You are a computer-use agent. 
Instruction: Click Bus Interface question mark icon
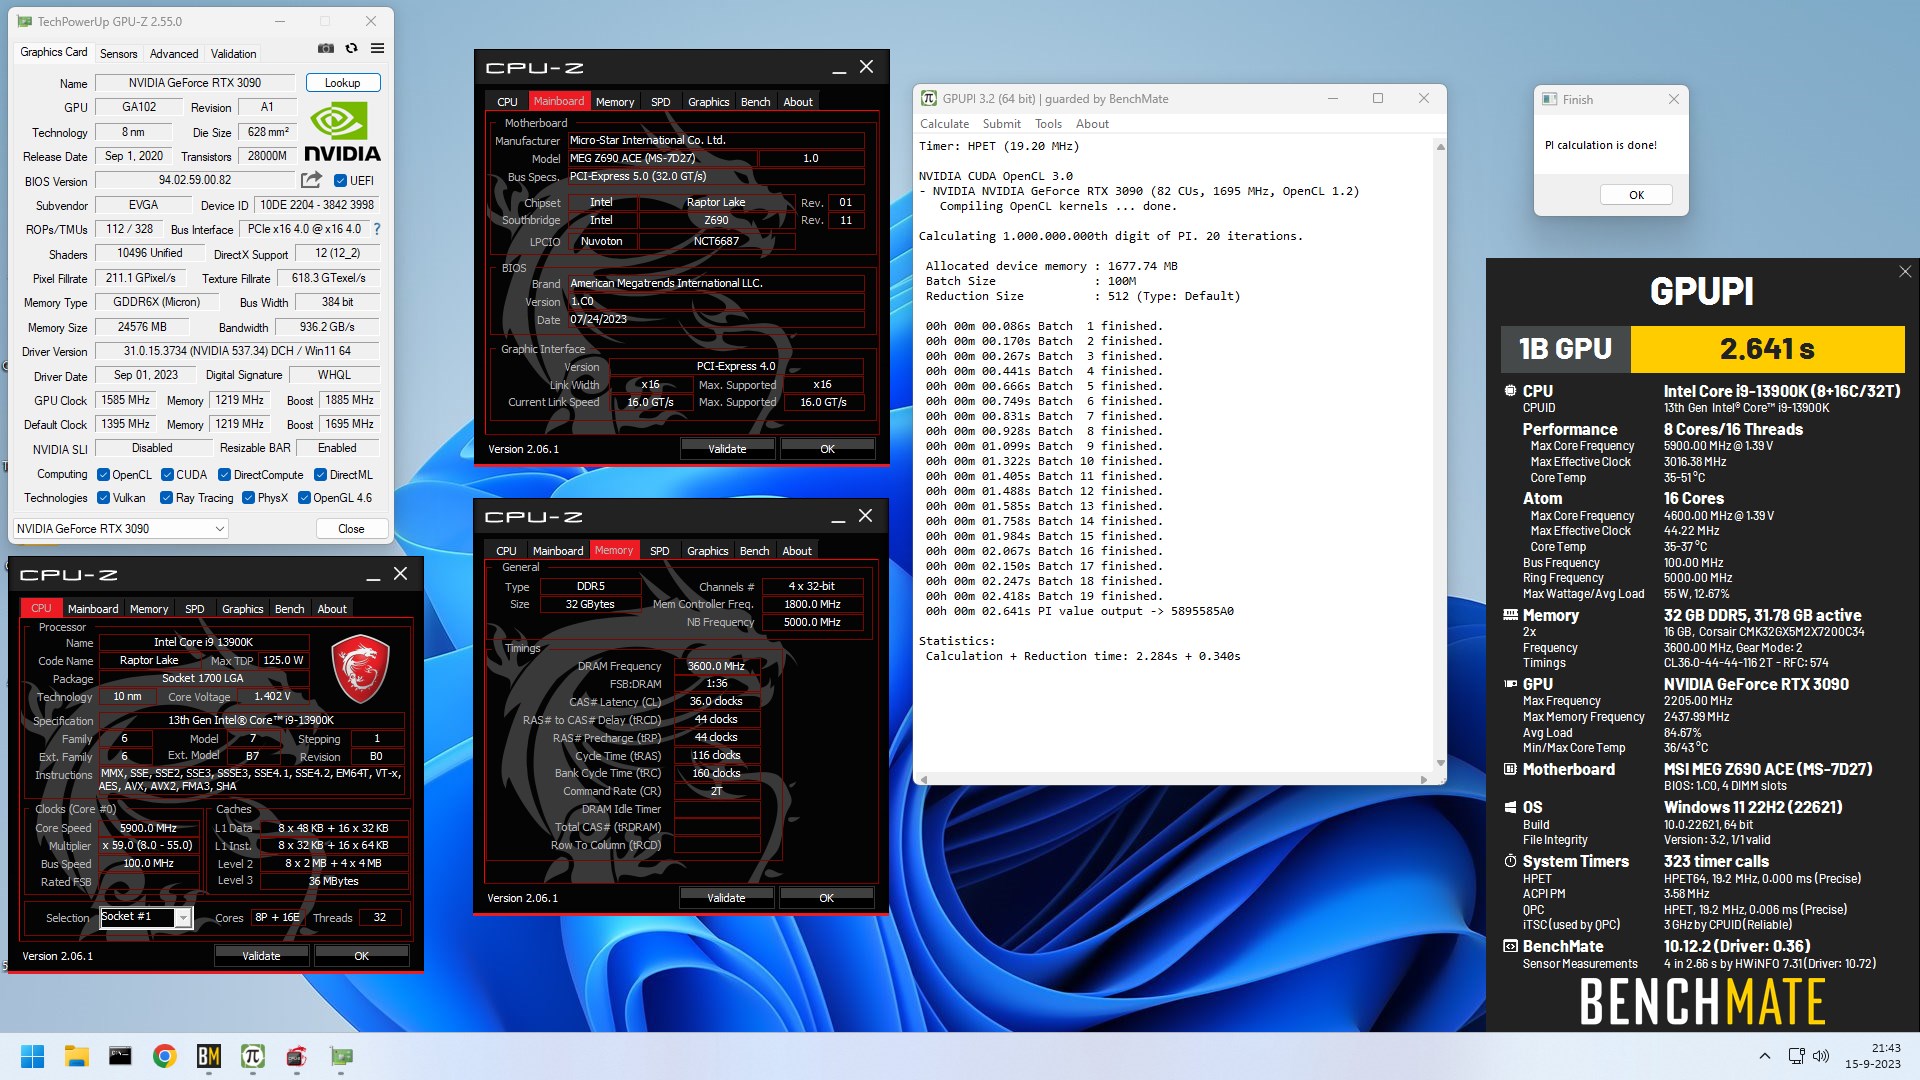click(377, 229)
